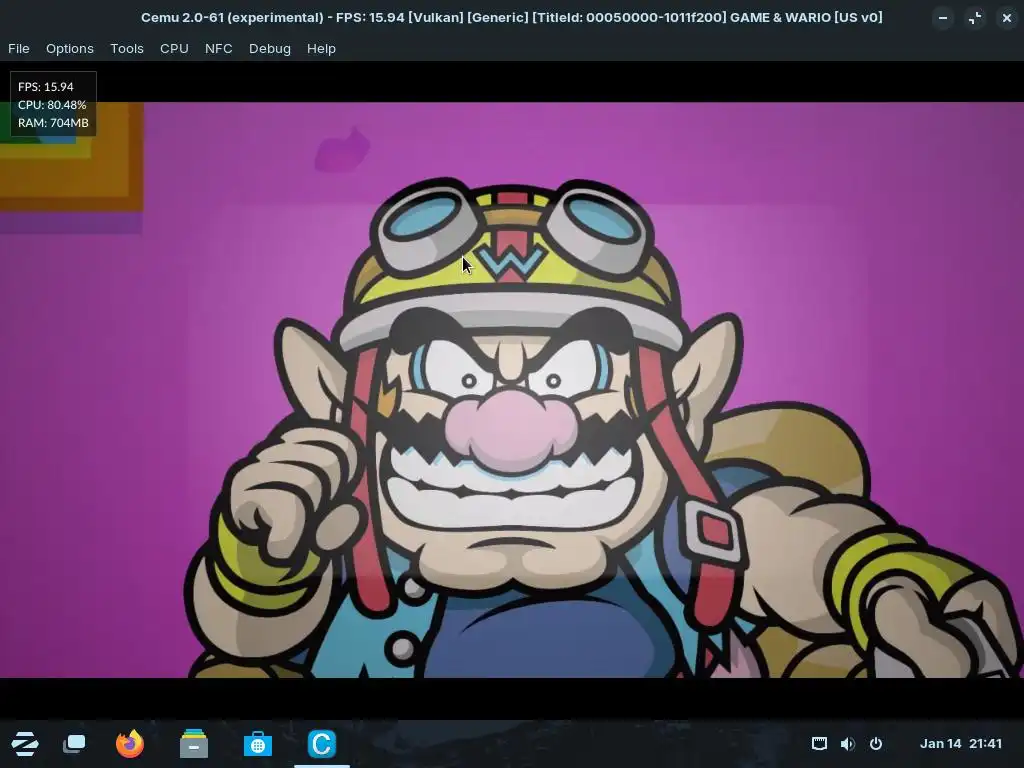Open the Tools menu
This screenshot has height=768, width=1024.
pos(127,48)
